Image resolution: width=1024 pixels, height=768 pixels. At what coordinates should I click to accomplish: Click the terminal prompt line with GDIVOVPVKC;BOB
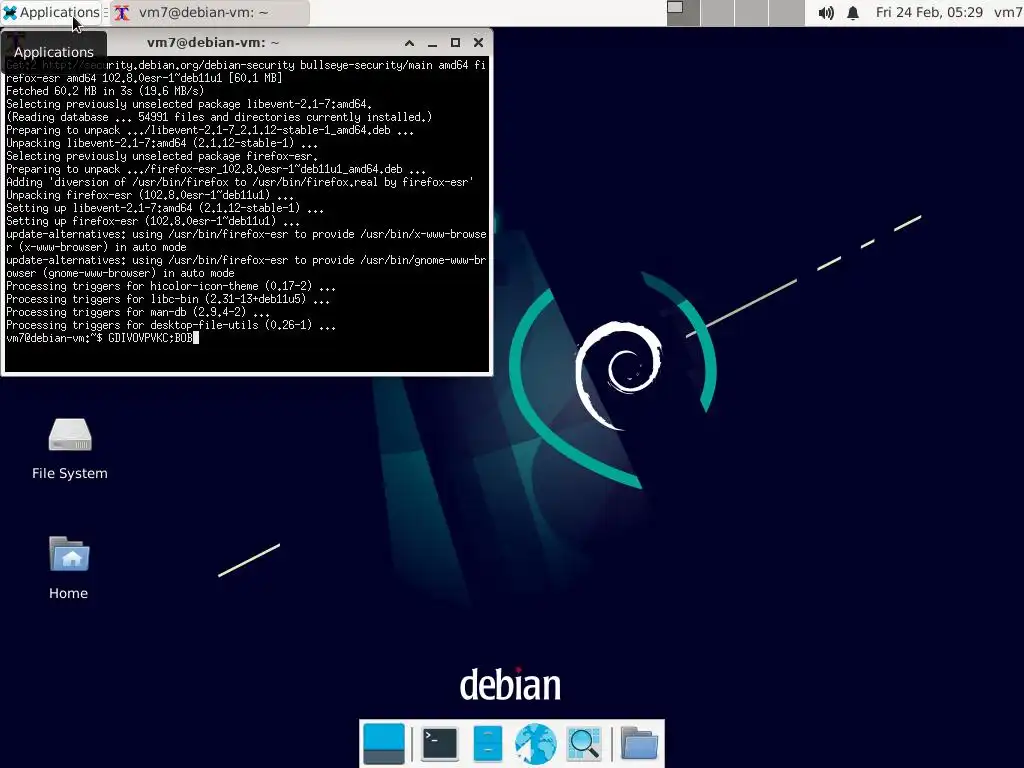[102, 338]
